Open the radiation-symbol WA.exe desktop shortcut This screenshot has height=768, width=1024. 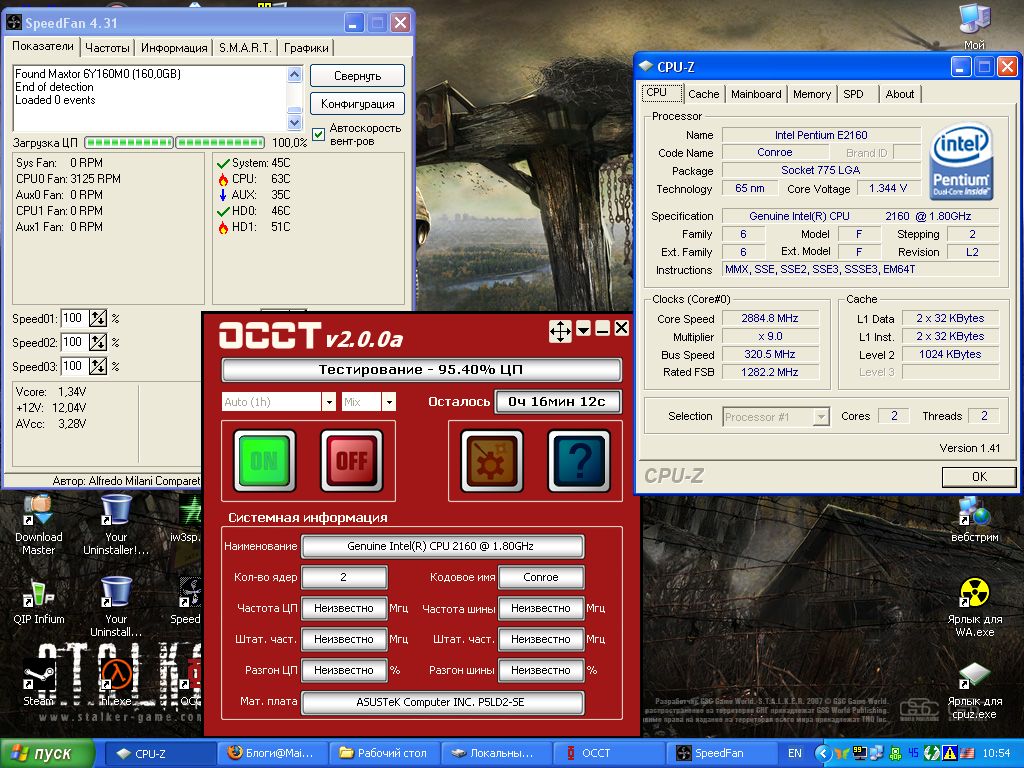coord(974,593)
